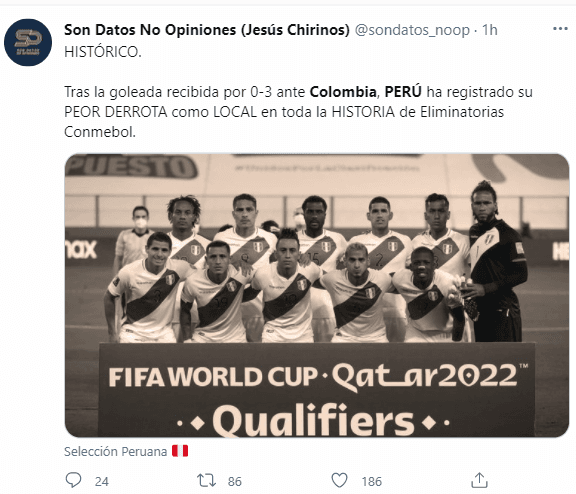Click the reply speech bubble icon

73,480
